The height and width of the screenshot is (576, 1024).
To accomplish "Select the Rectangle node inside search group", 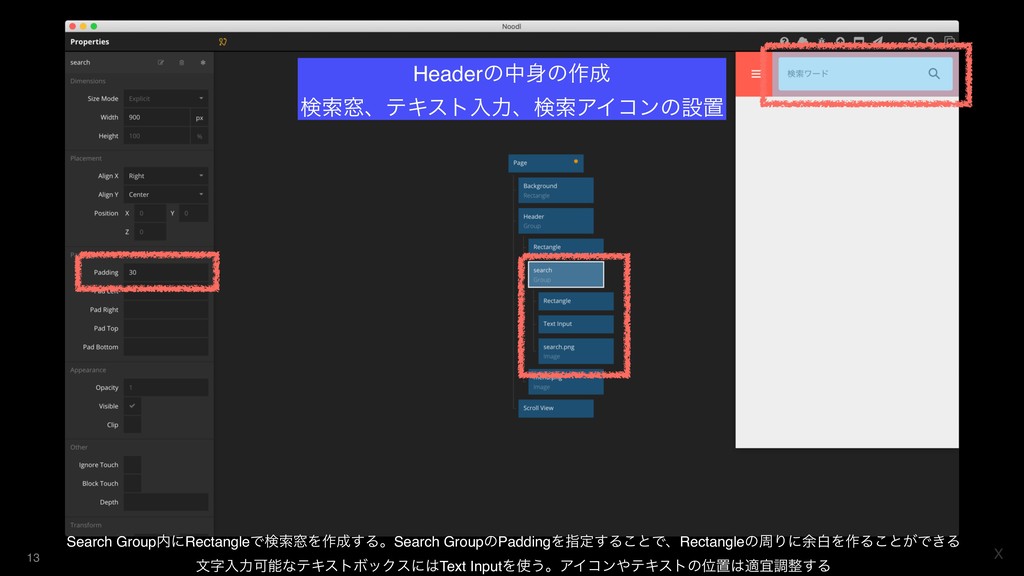I will click(576, 301).
